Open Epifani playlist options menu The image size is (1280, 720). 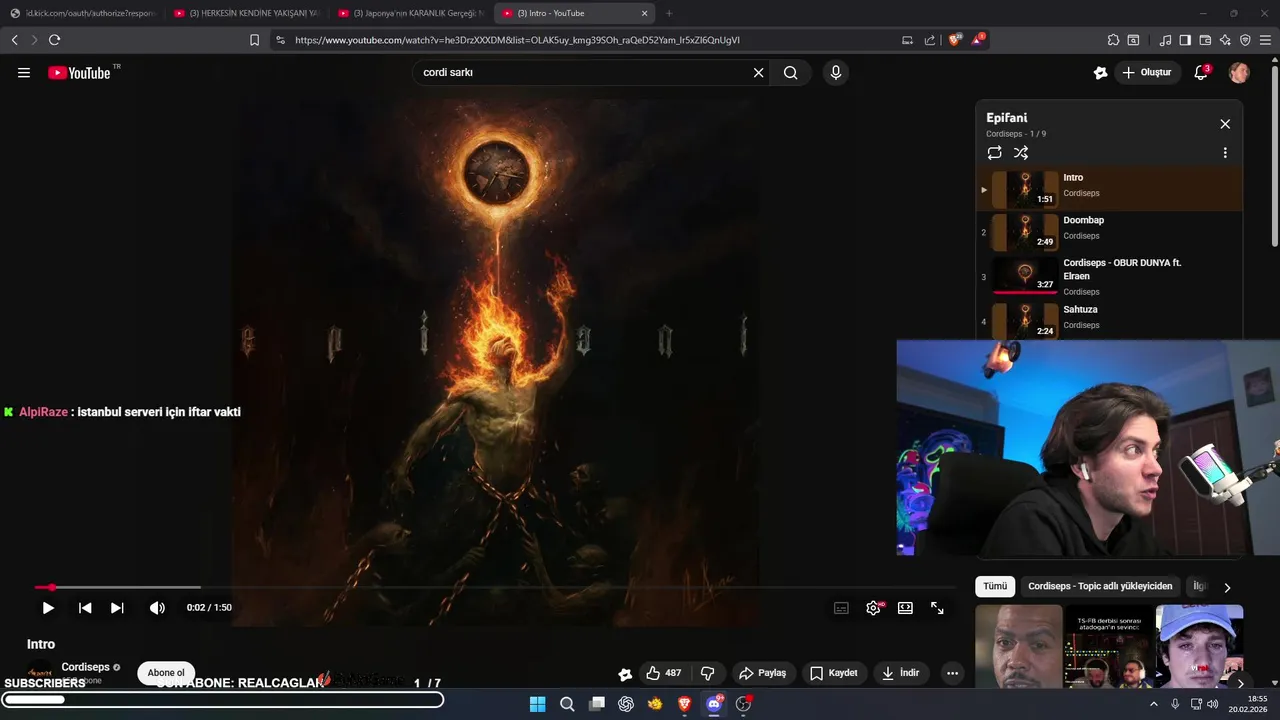pyautogui.click(x=1225, y=153)
